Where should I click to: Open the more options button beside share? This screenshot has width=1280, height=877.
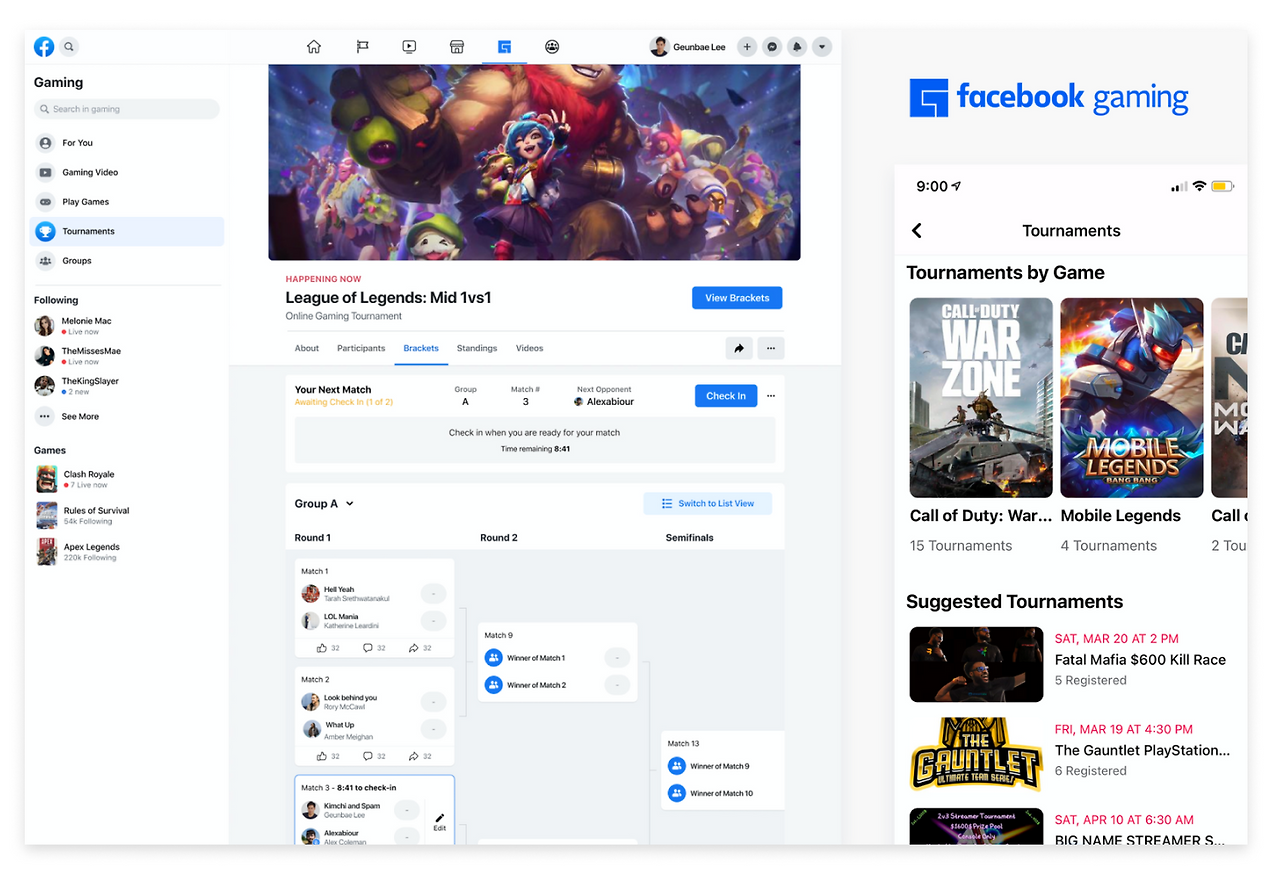(x=771, y=348)
